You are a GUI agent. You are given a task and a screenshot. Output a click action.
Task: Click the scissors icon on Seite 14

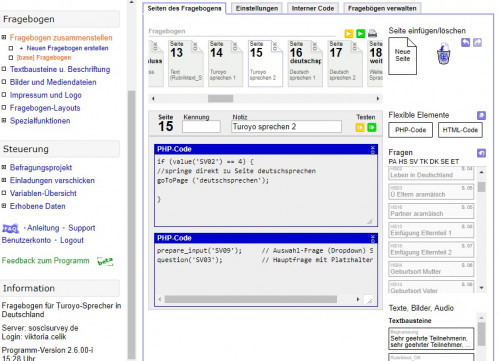235,46
